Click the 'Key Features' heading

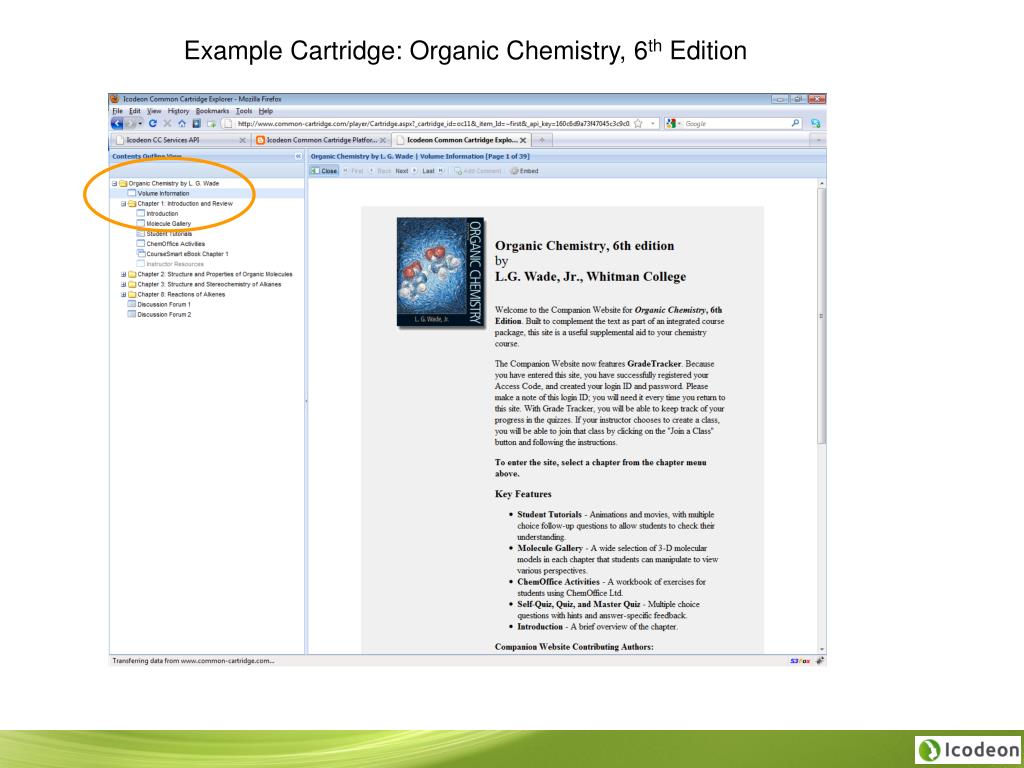point(523,494)
